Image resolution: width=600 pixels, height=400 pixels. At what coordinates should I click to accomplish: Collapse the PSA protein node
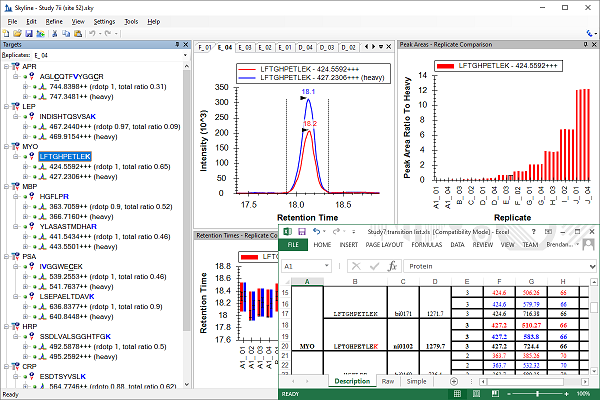pos(6,256)
